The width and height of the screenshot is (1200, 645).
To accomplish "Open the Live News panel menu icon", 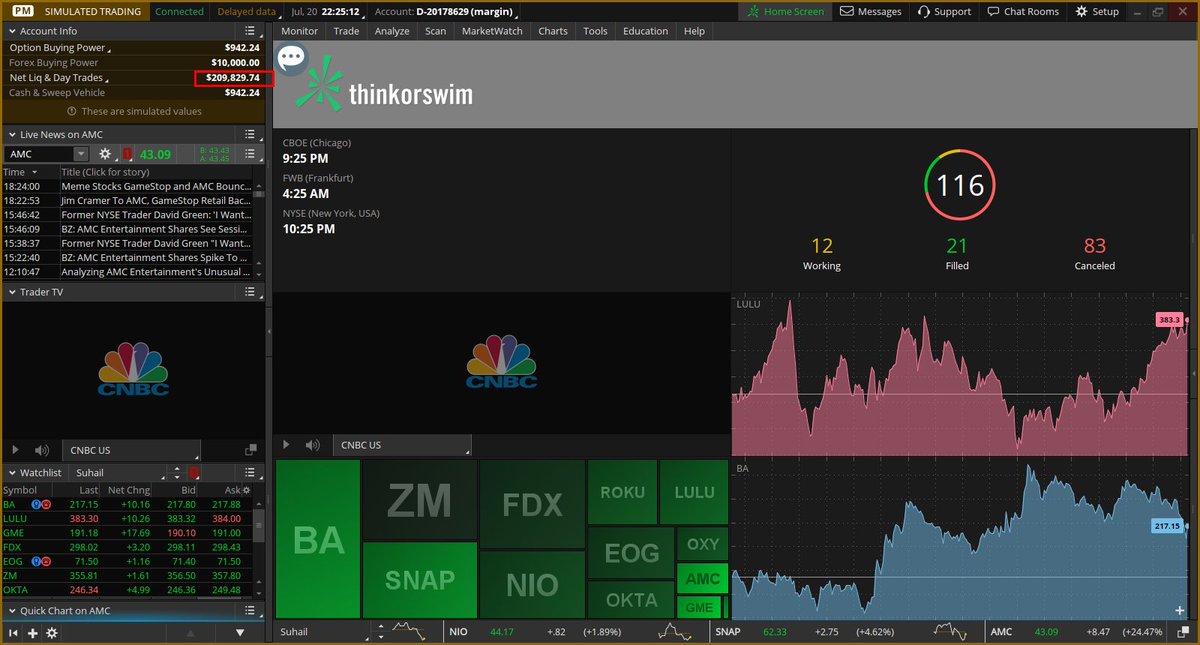I will (251, 134).
